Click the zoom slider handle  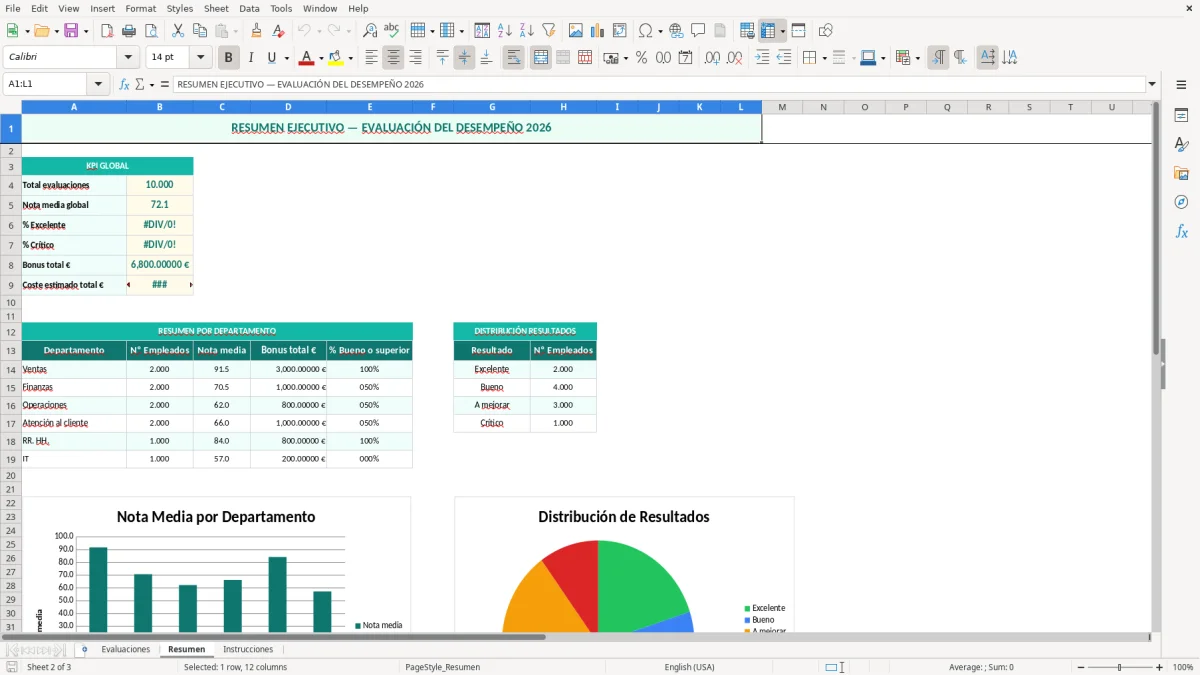1119,667
